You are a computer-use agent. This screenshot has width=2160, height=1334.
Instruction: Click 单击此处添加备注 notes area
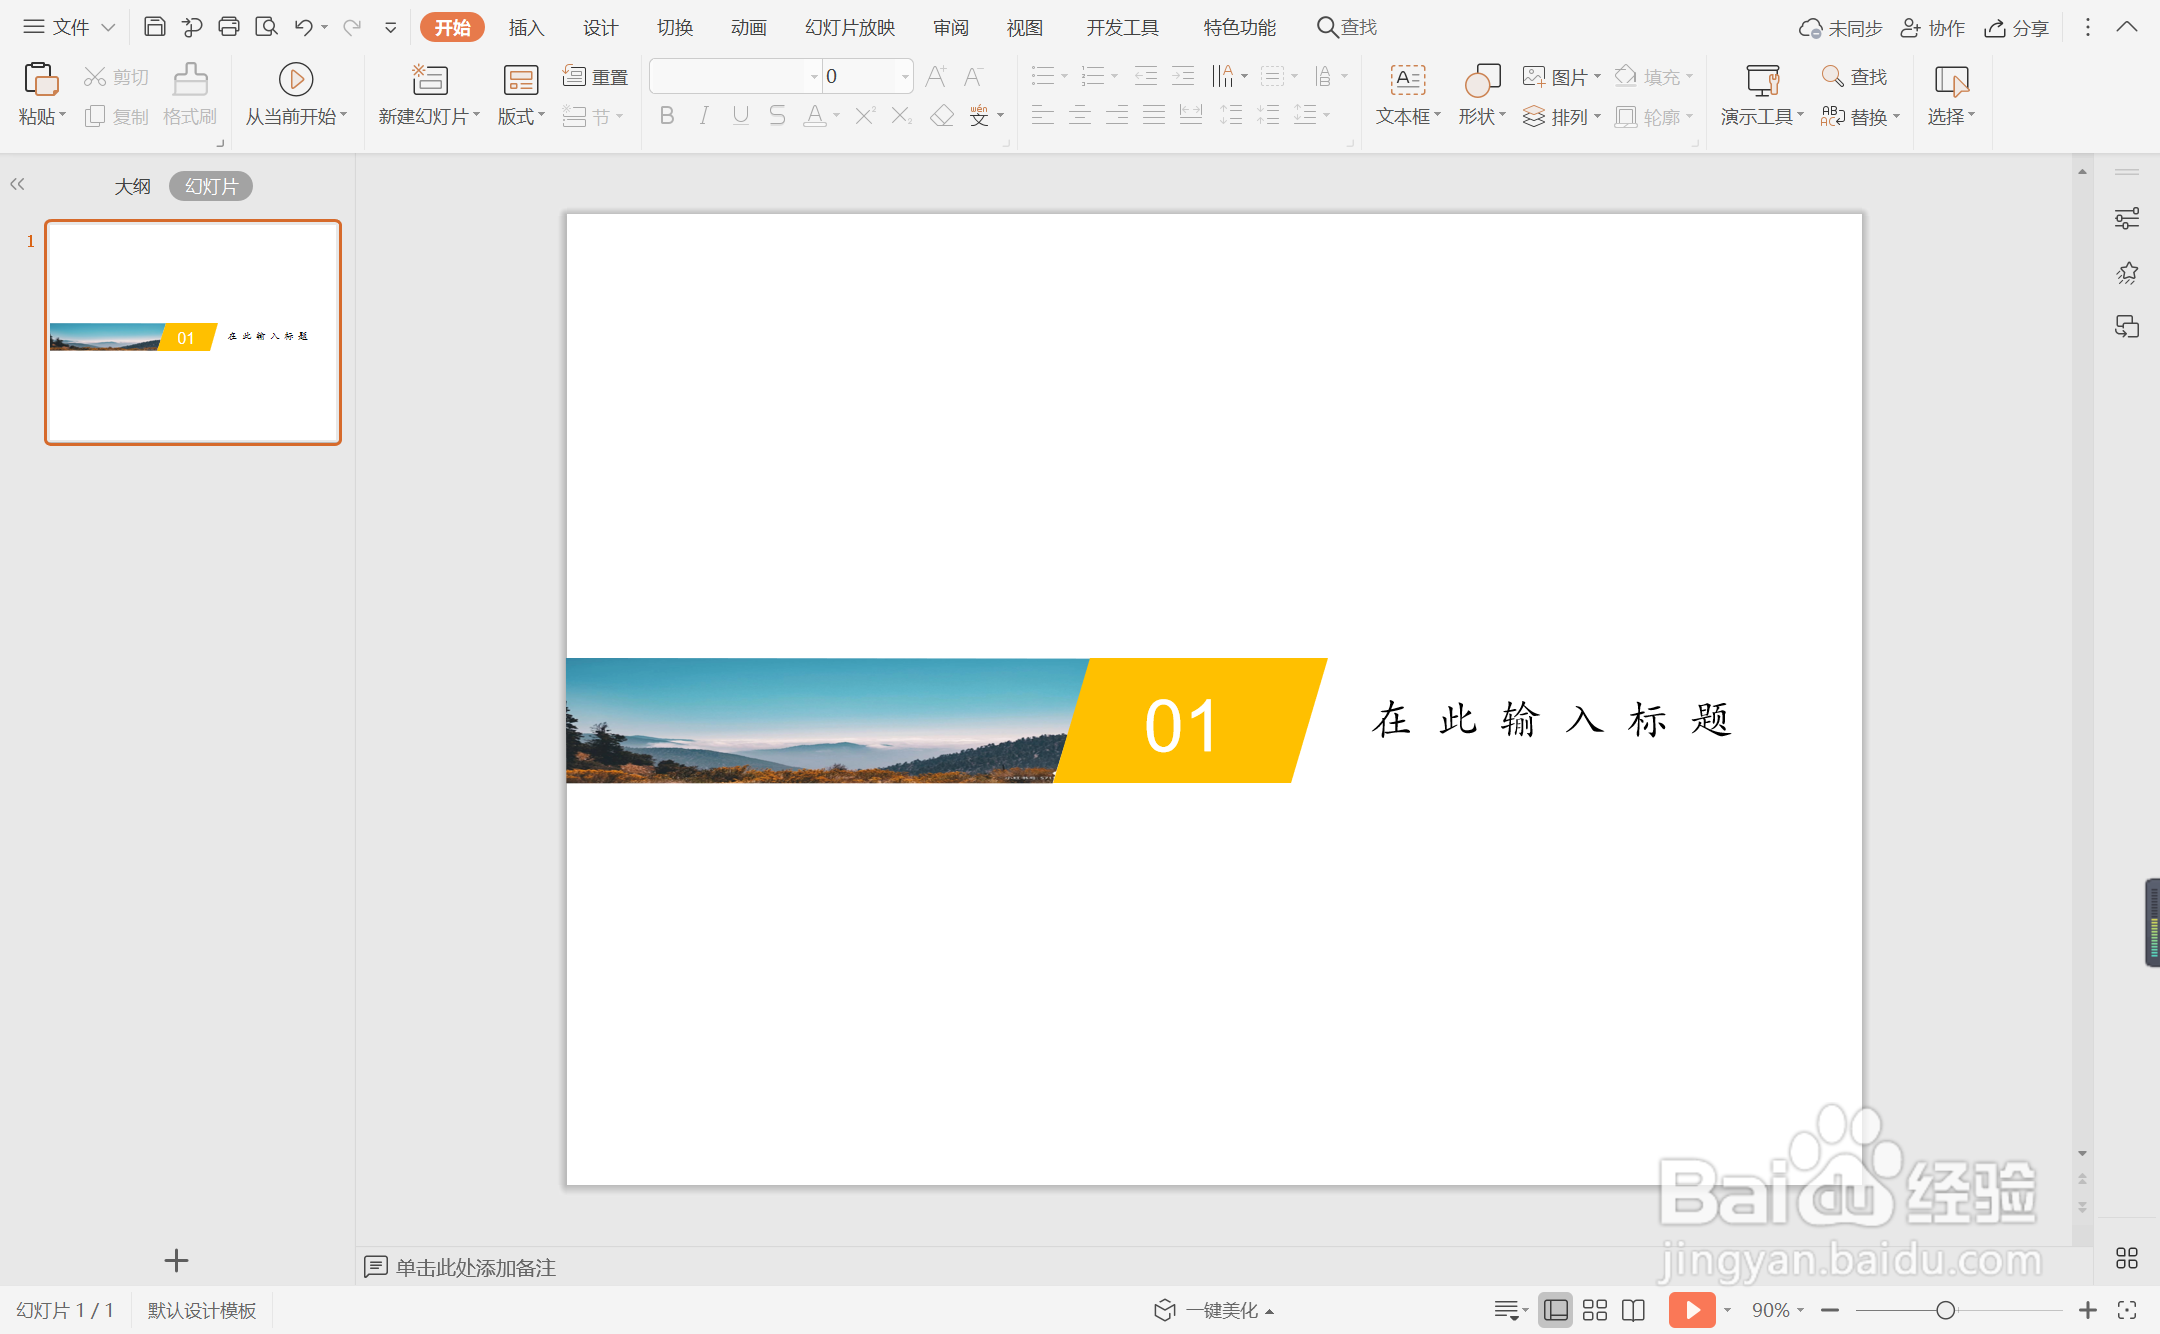(x=475, y=1267)
